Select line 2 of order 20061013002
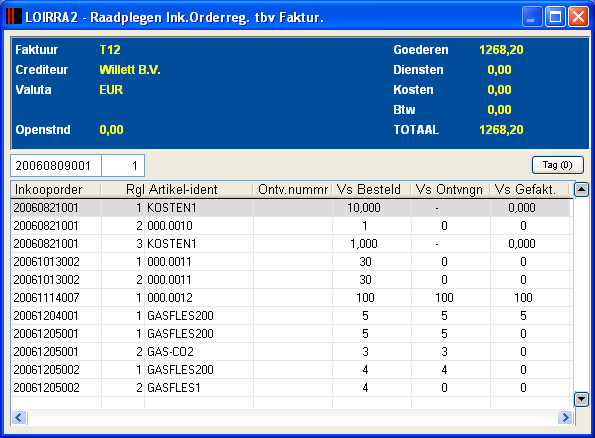This screenshot has height=438, width=595. pyautogui.click(x=290, y=280)
